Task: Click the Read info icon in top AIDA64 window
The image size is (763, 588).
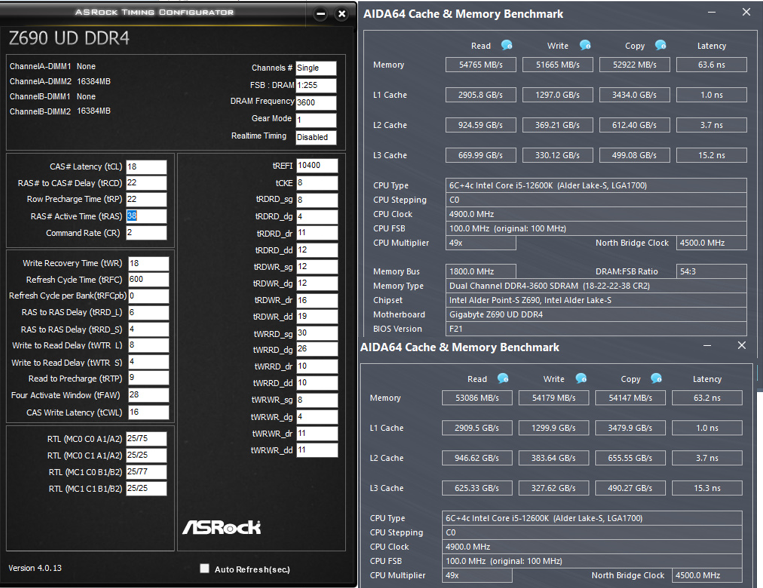Action: (x=507, y=45)
